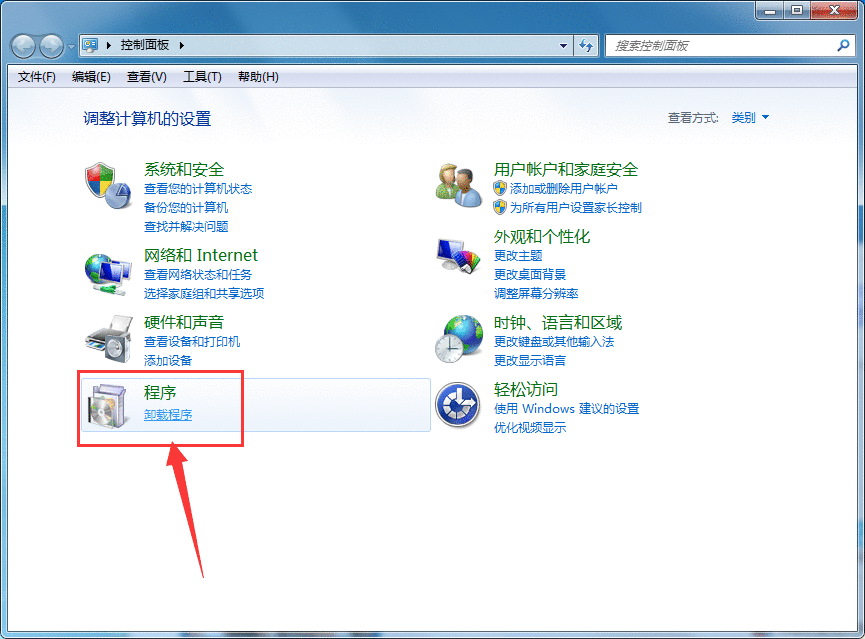Click the refresh icon in the address bar
Viewport: 865px width, 639px height.
tap(587, 45)
